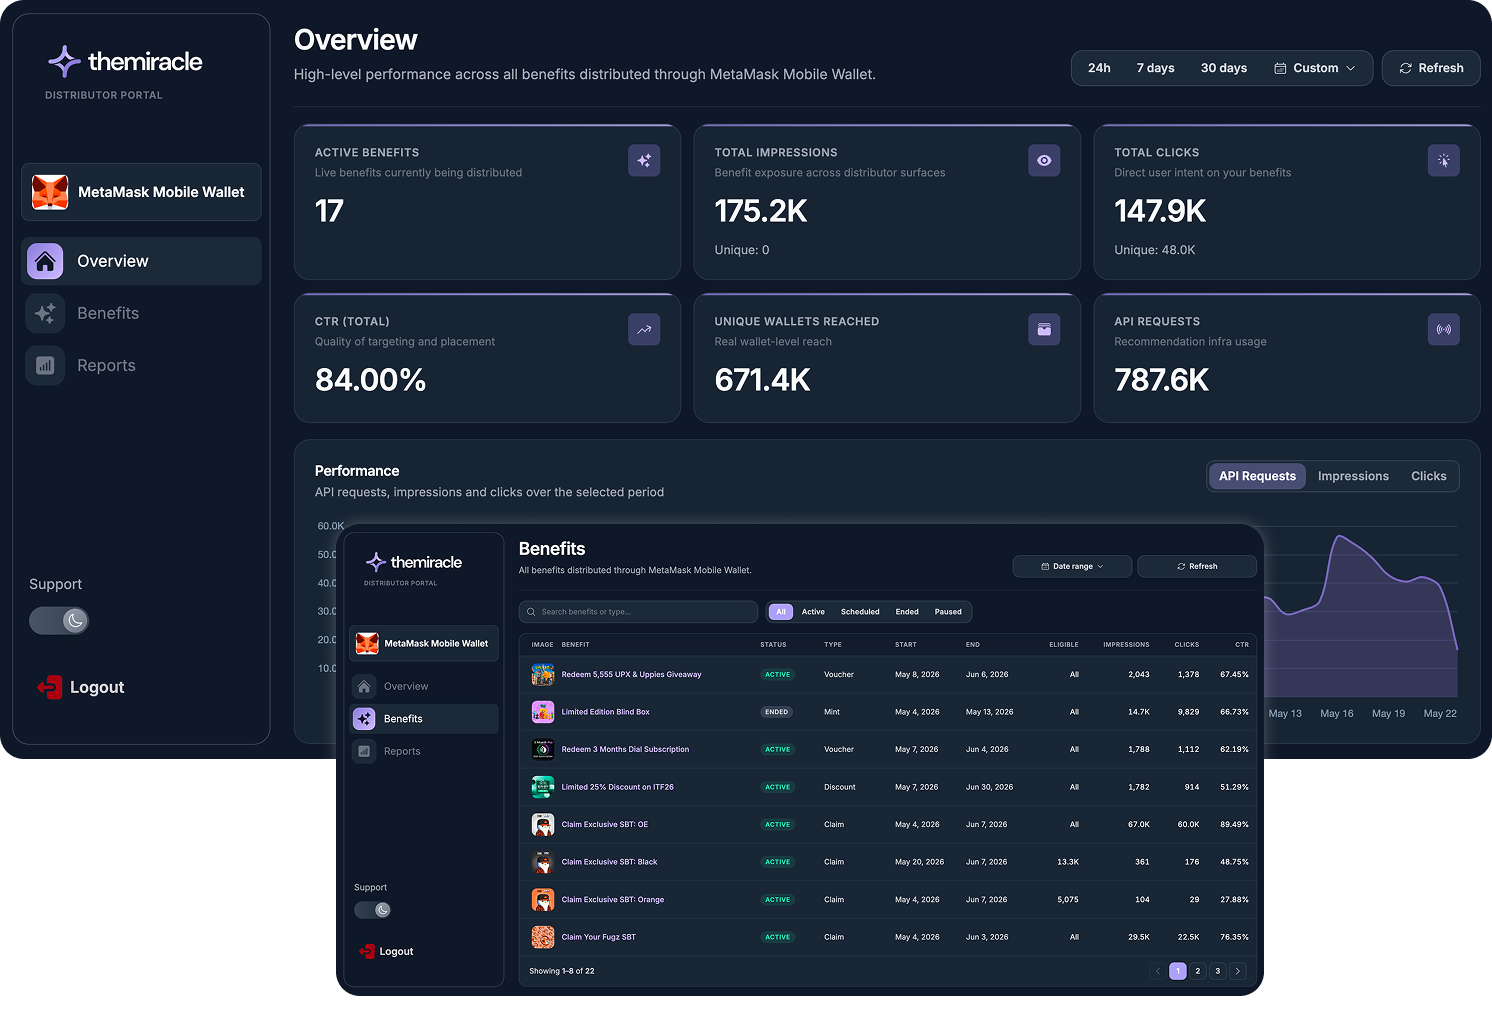
Task: Toggle dark mode switch in Benefits window sidebar
Action: 373,910
